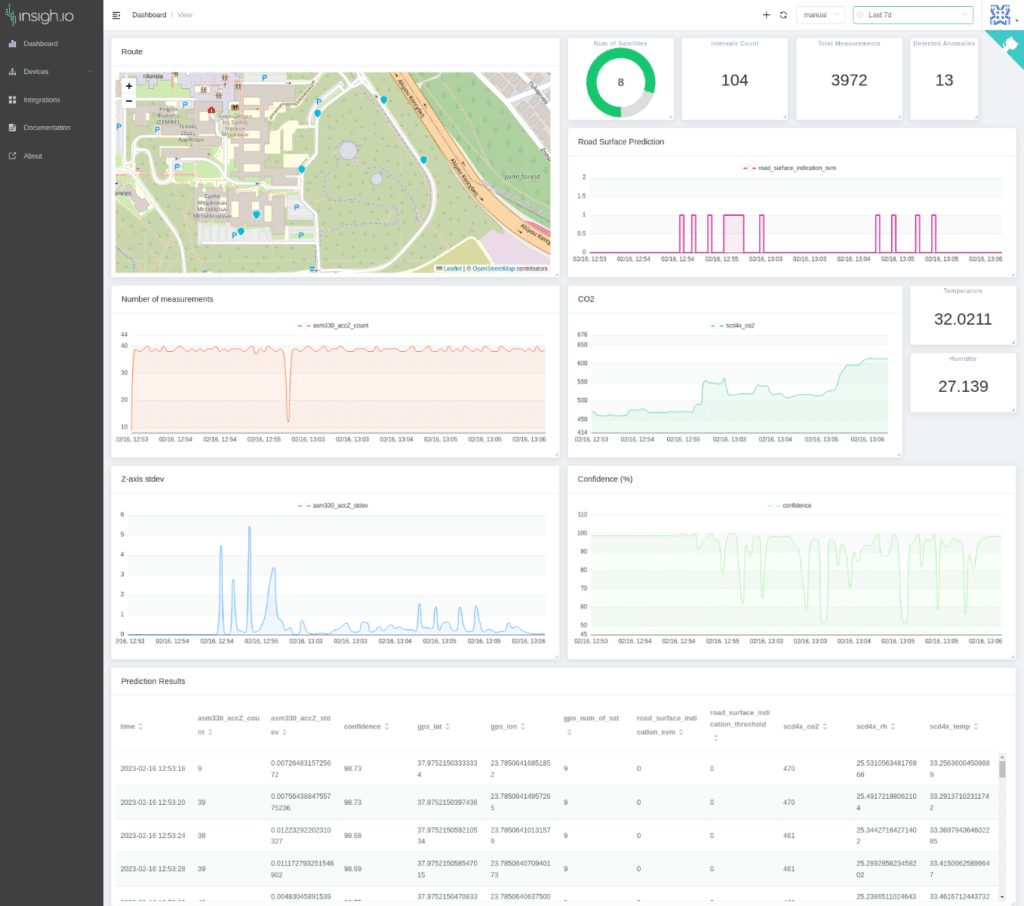Viewport: 1024px width, 906px height.
Task: Open the Last 7d time range dropdown
Action: 913,14
